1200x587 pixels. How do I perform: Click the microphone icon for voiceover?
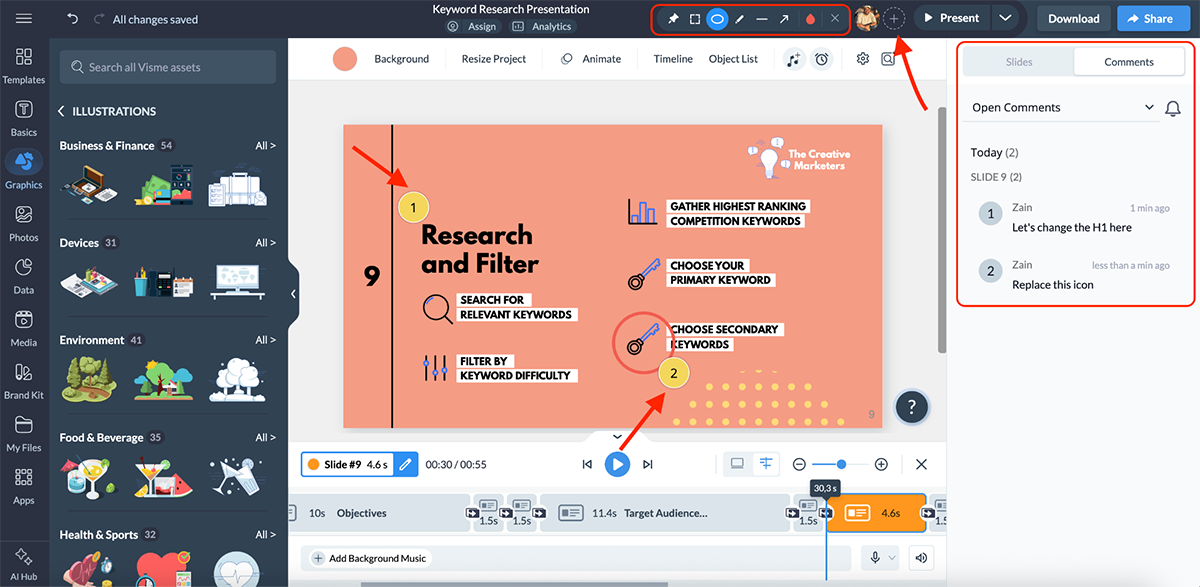tap(875, 557)
